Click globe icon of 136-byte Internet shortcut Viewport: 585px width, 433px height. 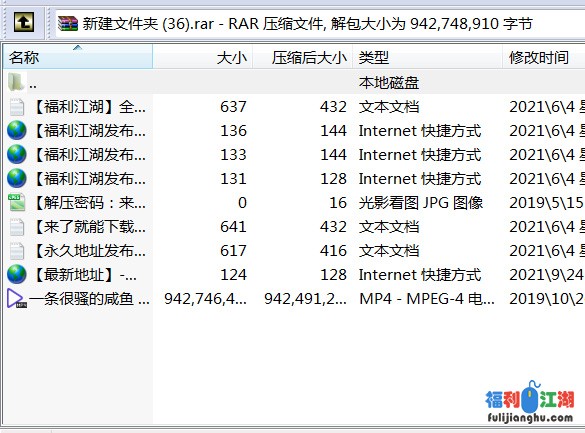(x=17, y=131)
